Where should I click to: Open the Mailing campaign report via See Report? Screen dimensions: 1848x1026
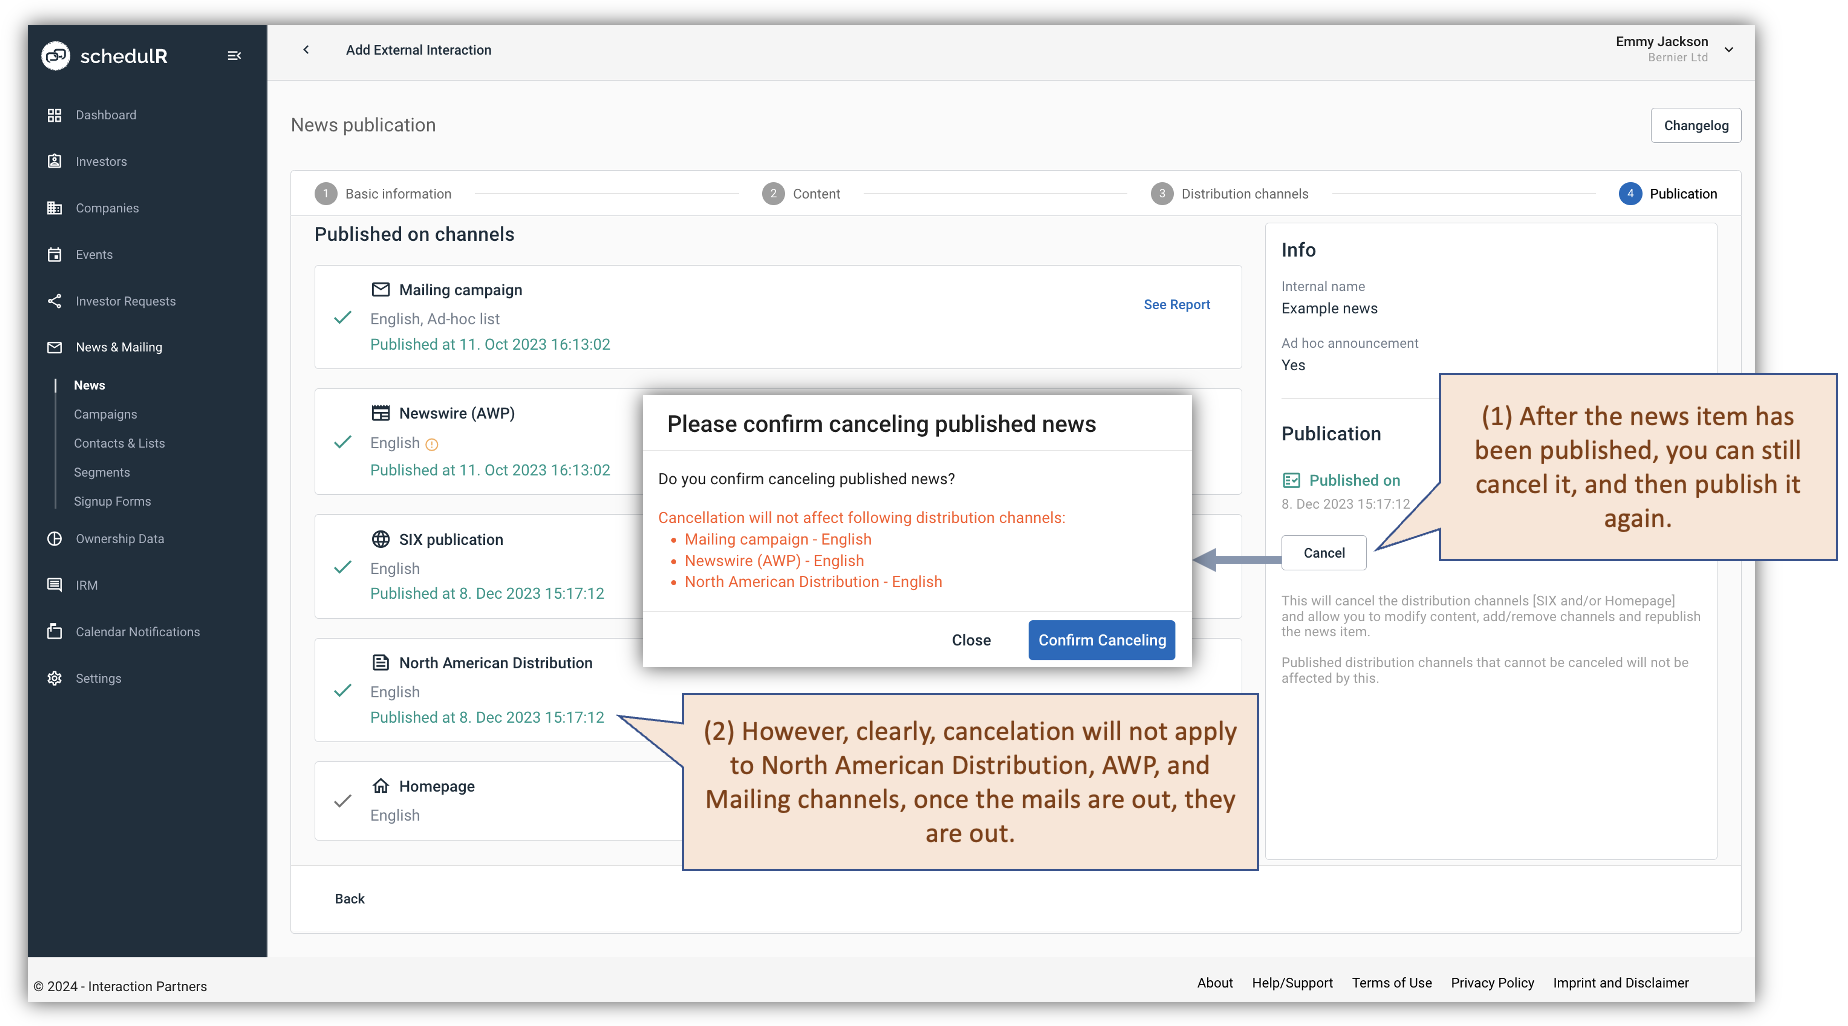click(1176, 304)
